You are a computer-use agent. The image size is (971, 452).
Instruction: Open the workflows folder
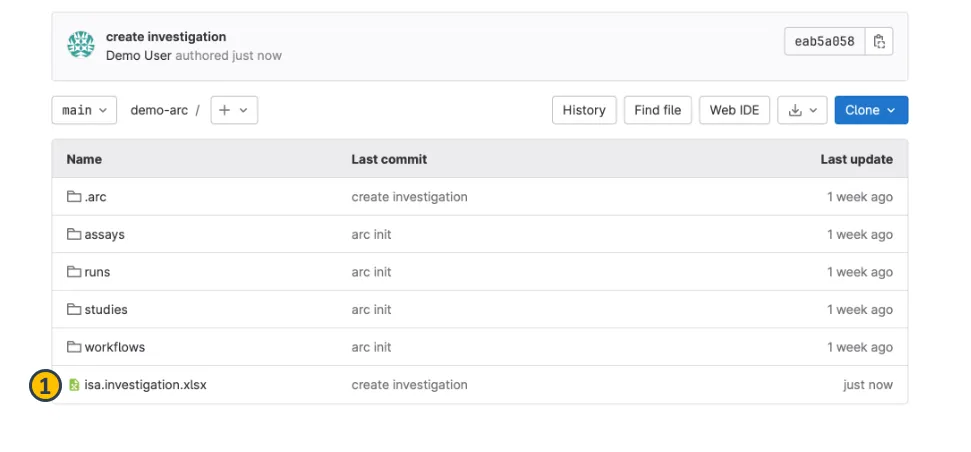coord(114,347)
